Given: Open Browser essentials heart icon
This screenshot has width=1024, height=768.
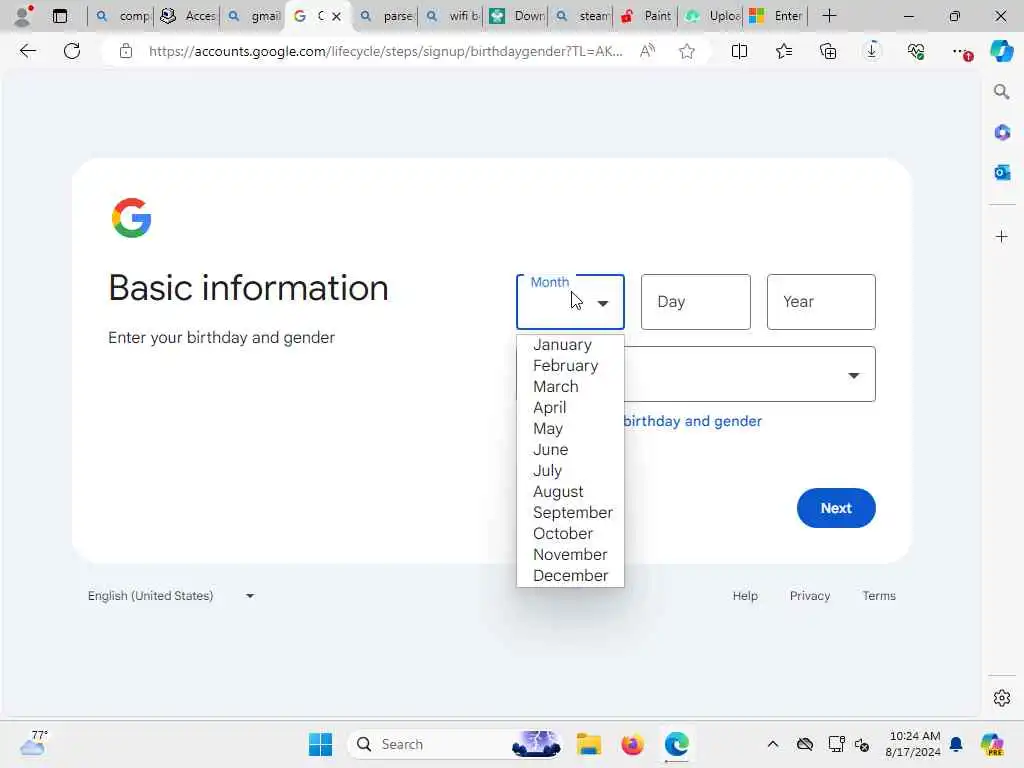Looking at the screenshot, I should click(916, 51).
